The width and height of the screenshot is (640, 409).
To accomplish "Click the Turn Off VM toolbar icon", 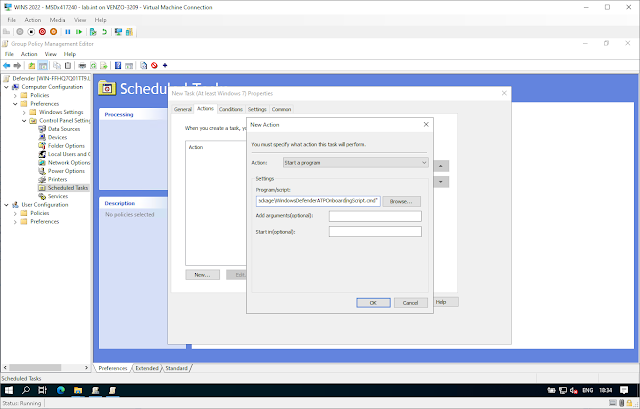I will point(31,32).
